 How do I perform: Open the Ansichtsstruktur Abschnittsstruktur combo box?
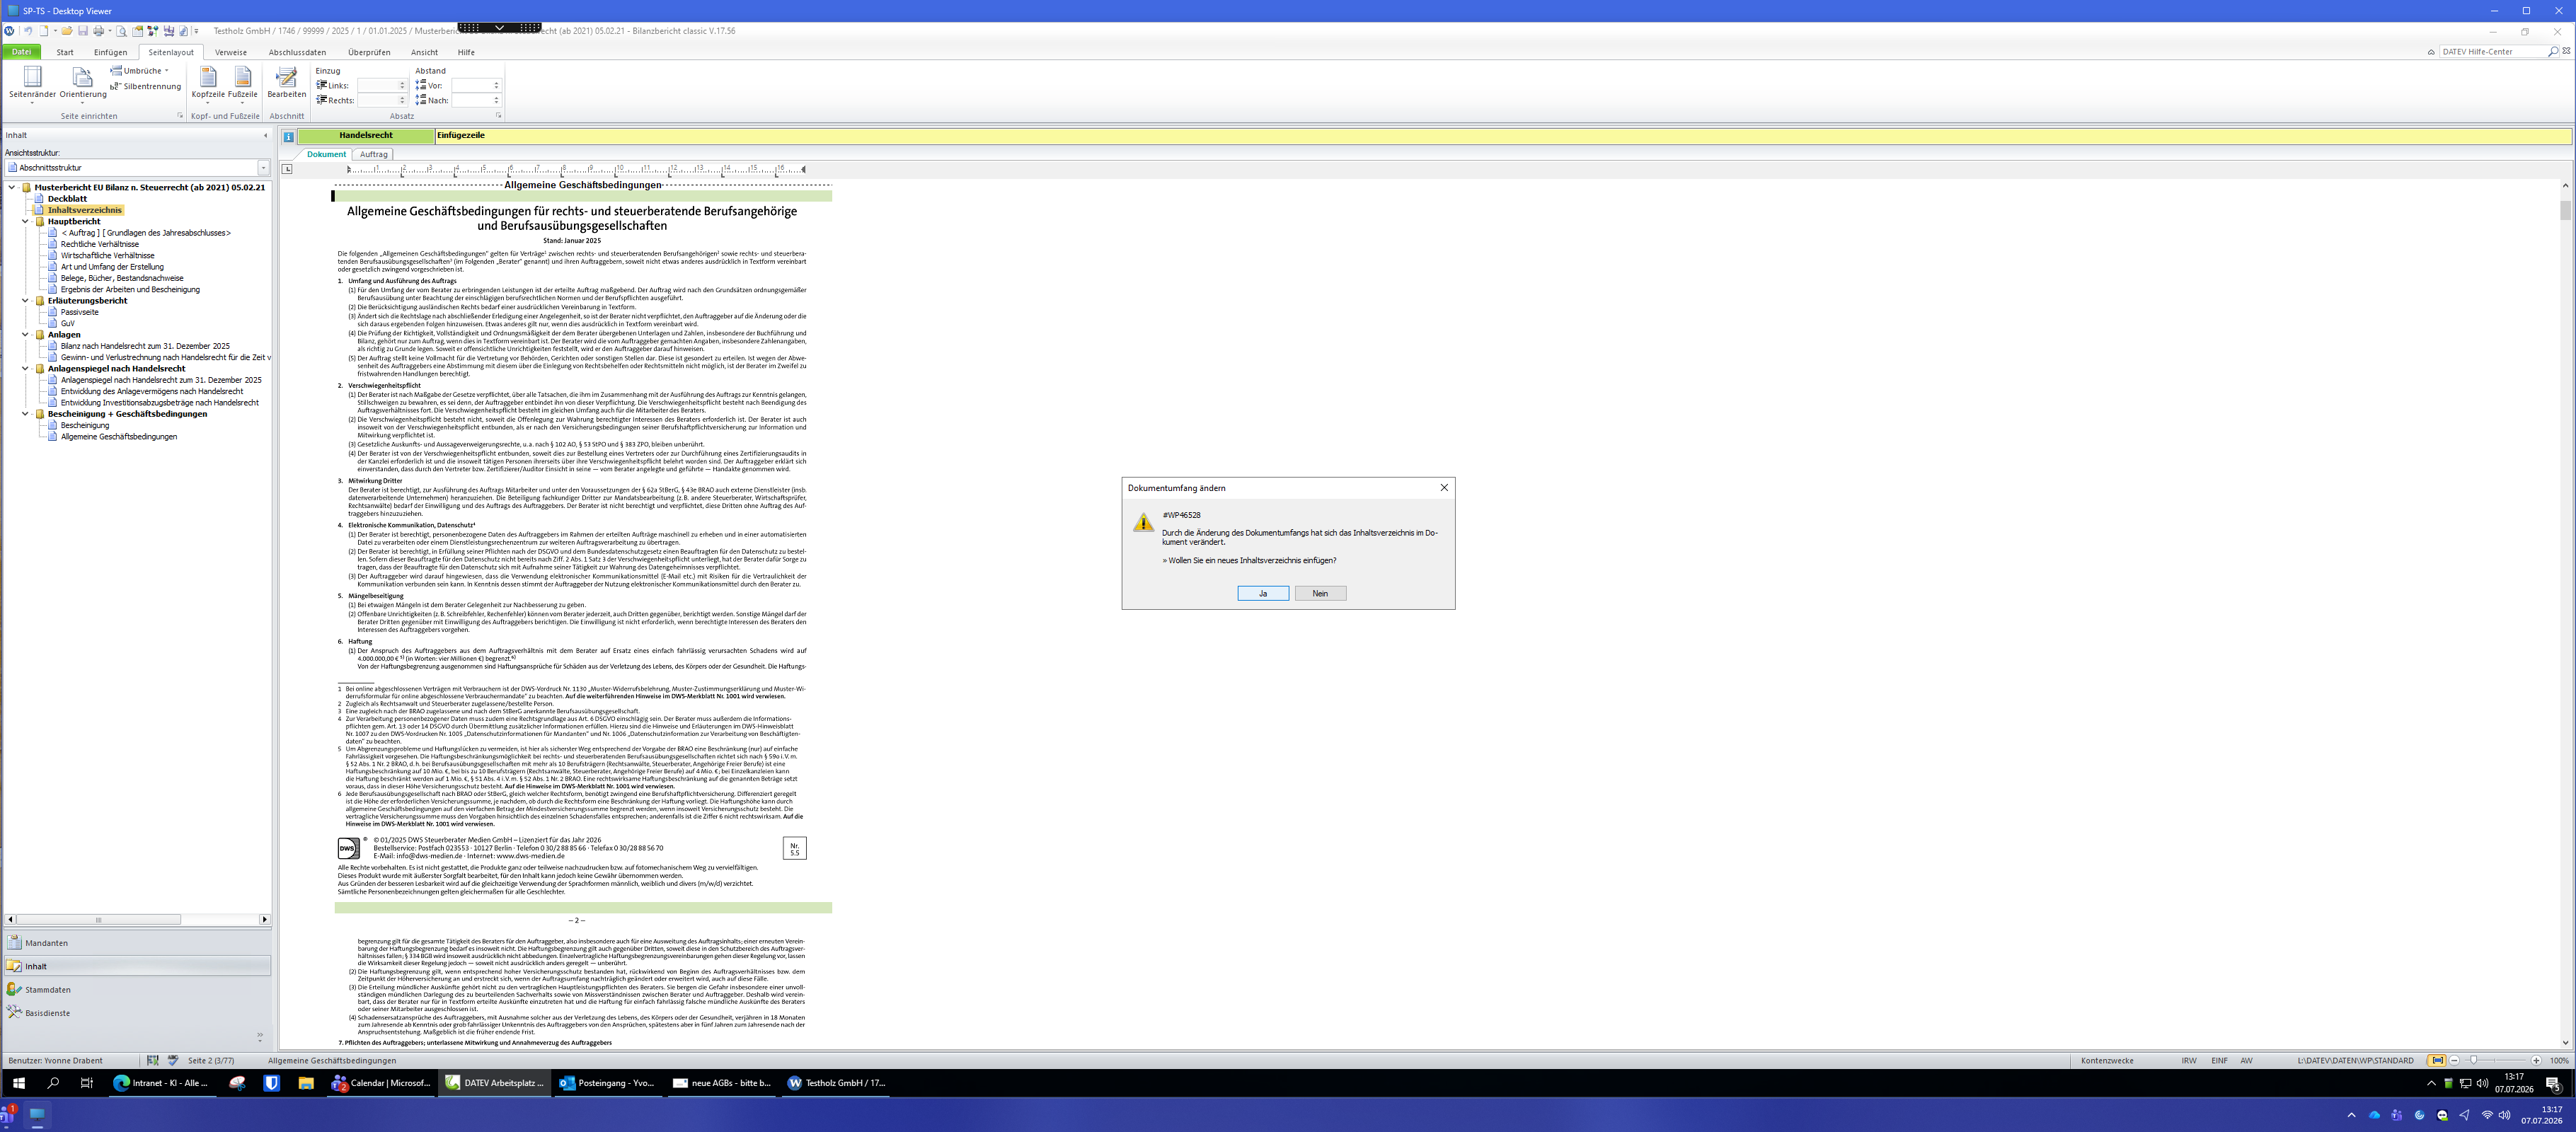(x=137, y=168)
